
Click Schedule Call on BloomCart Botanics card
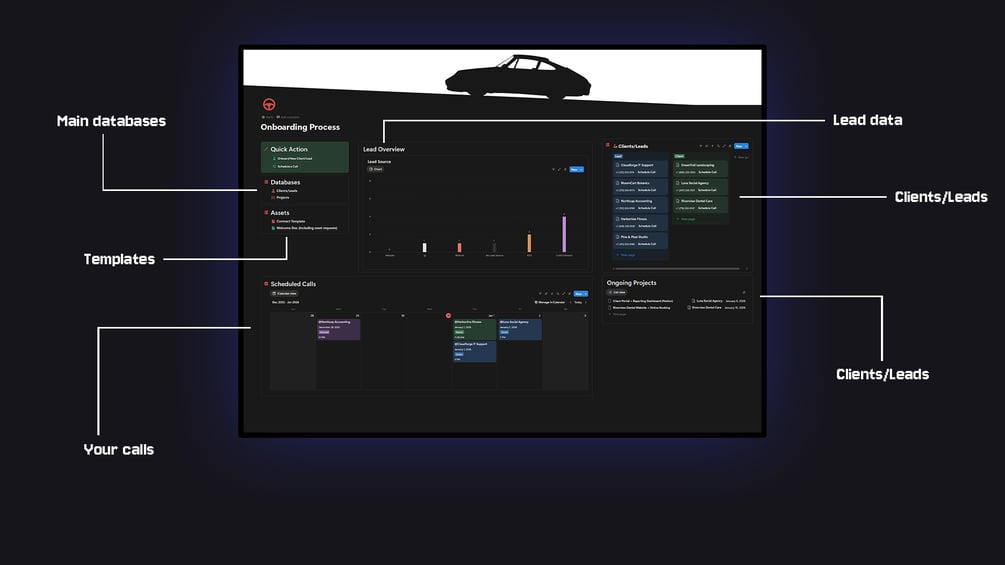coord(647,190)
